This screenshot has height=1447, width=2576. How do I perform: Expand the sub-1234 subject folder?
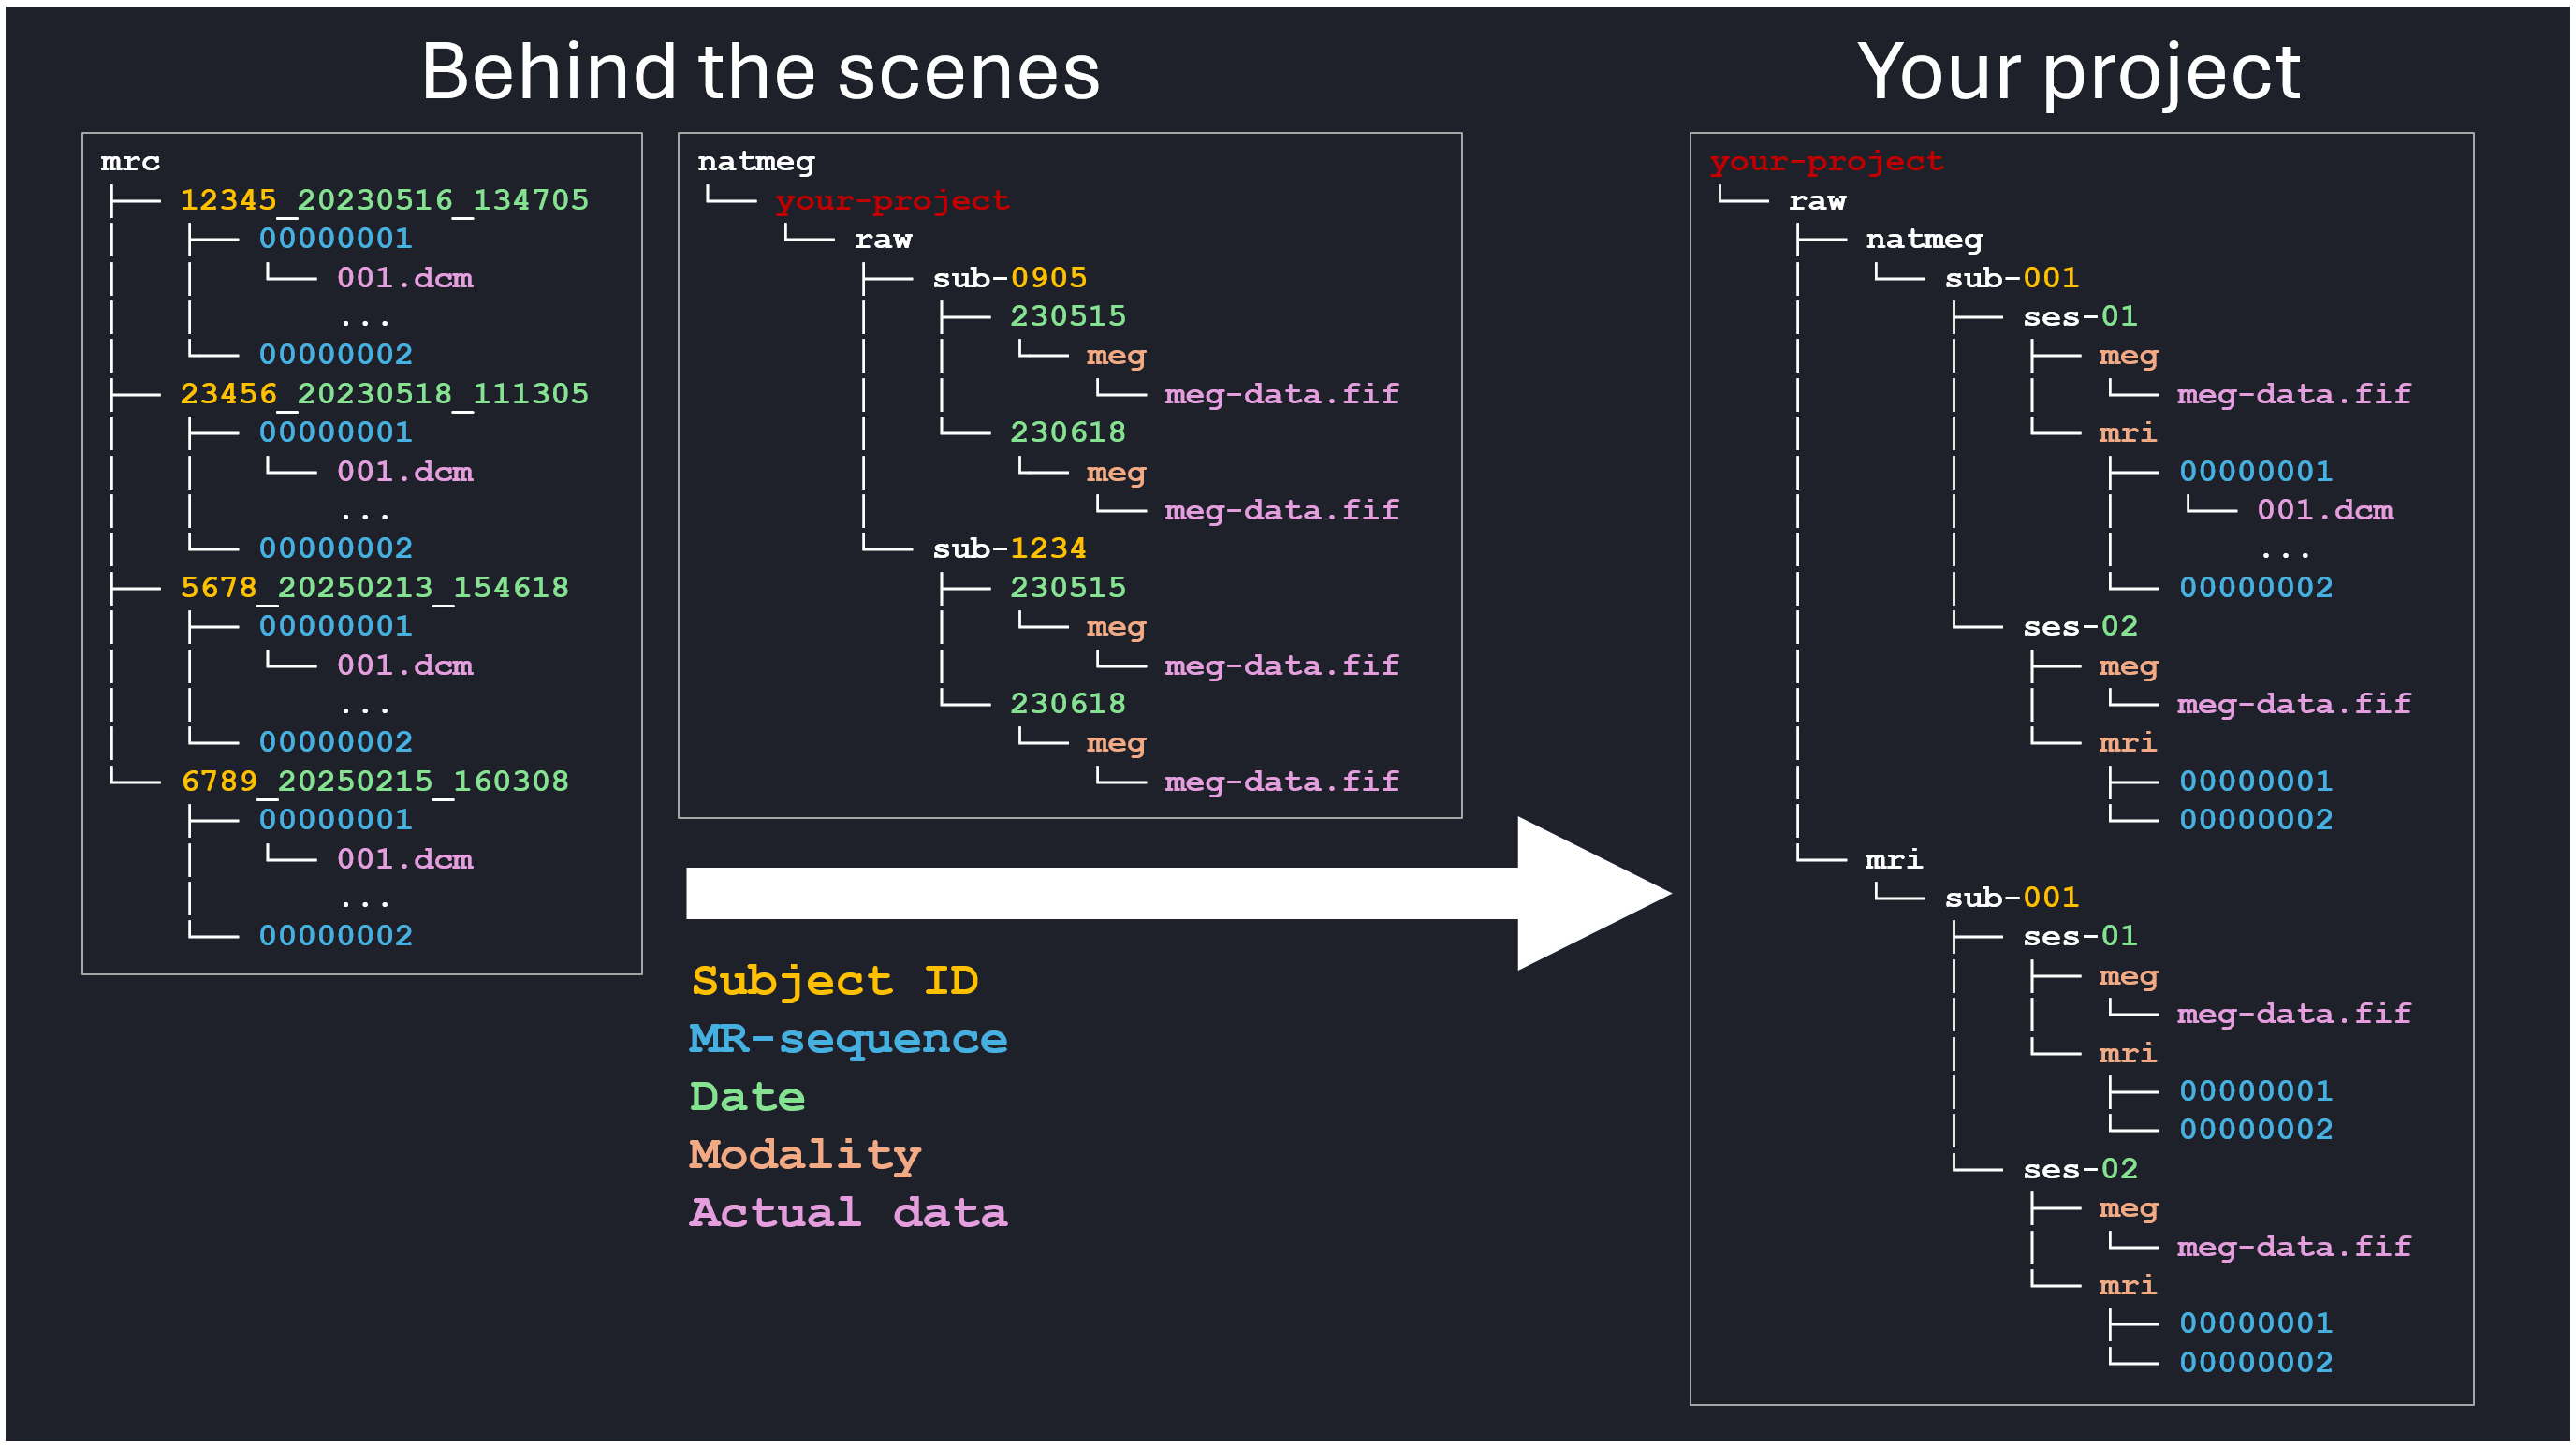[x=1010, y=547]
